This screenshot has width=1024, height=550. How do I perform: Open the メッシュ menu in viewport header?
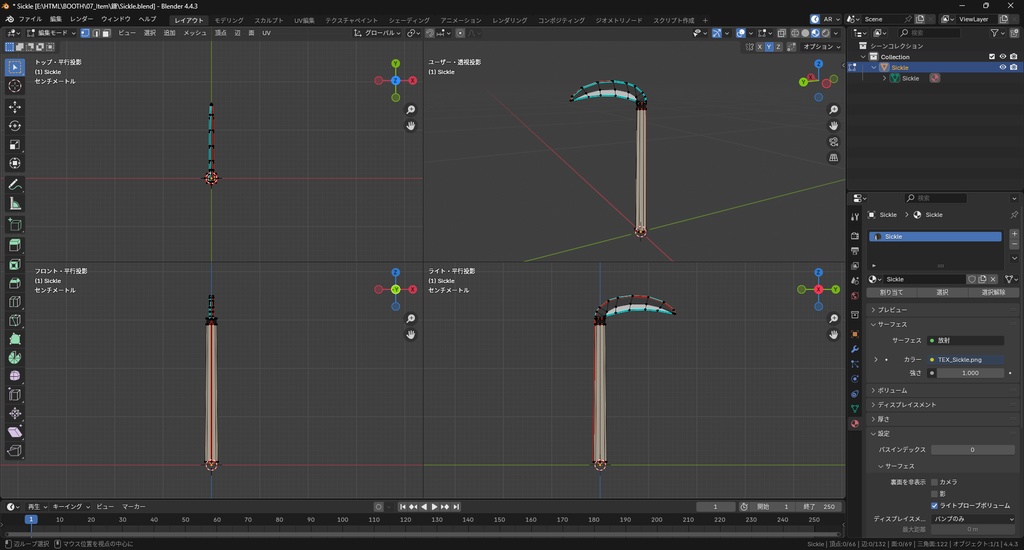pos(195,33)
